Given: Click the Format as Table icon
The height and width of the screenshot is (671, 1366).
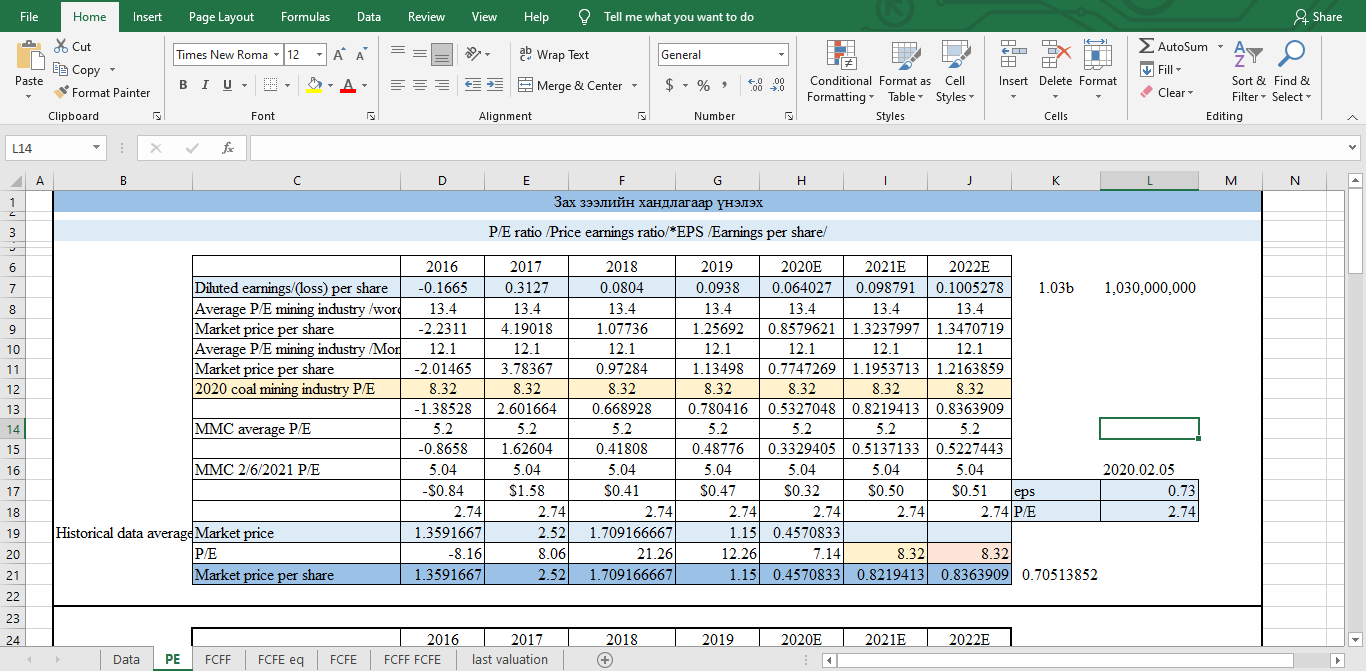Looking at the screenshot, I should tap(904, 56).
